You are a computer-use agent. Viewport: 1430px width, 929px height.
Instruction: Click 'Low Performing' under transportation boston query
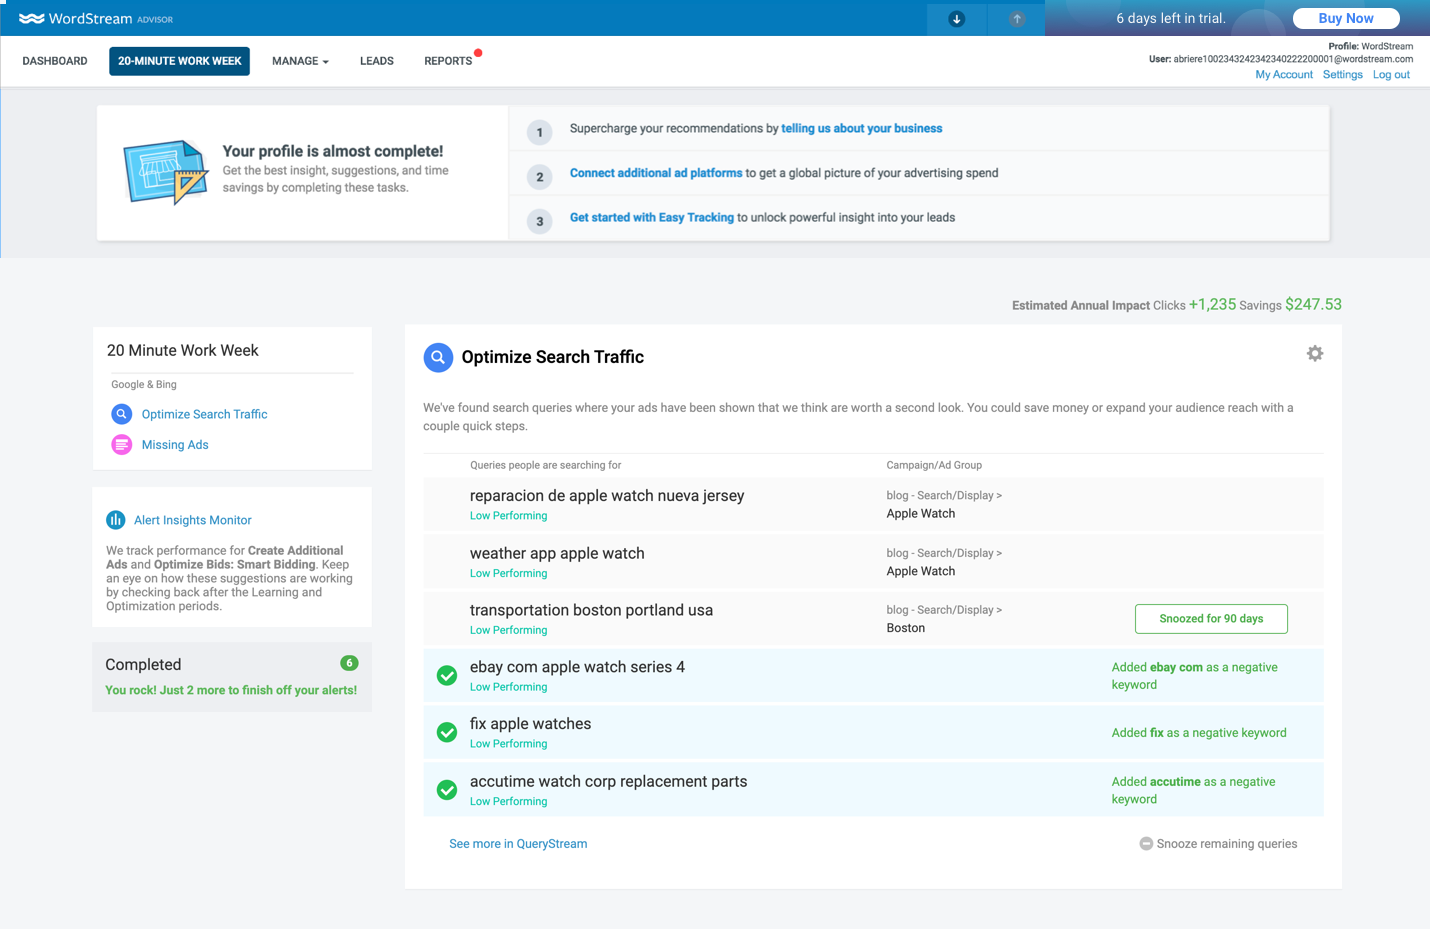point(508,630)
